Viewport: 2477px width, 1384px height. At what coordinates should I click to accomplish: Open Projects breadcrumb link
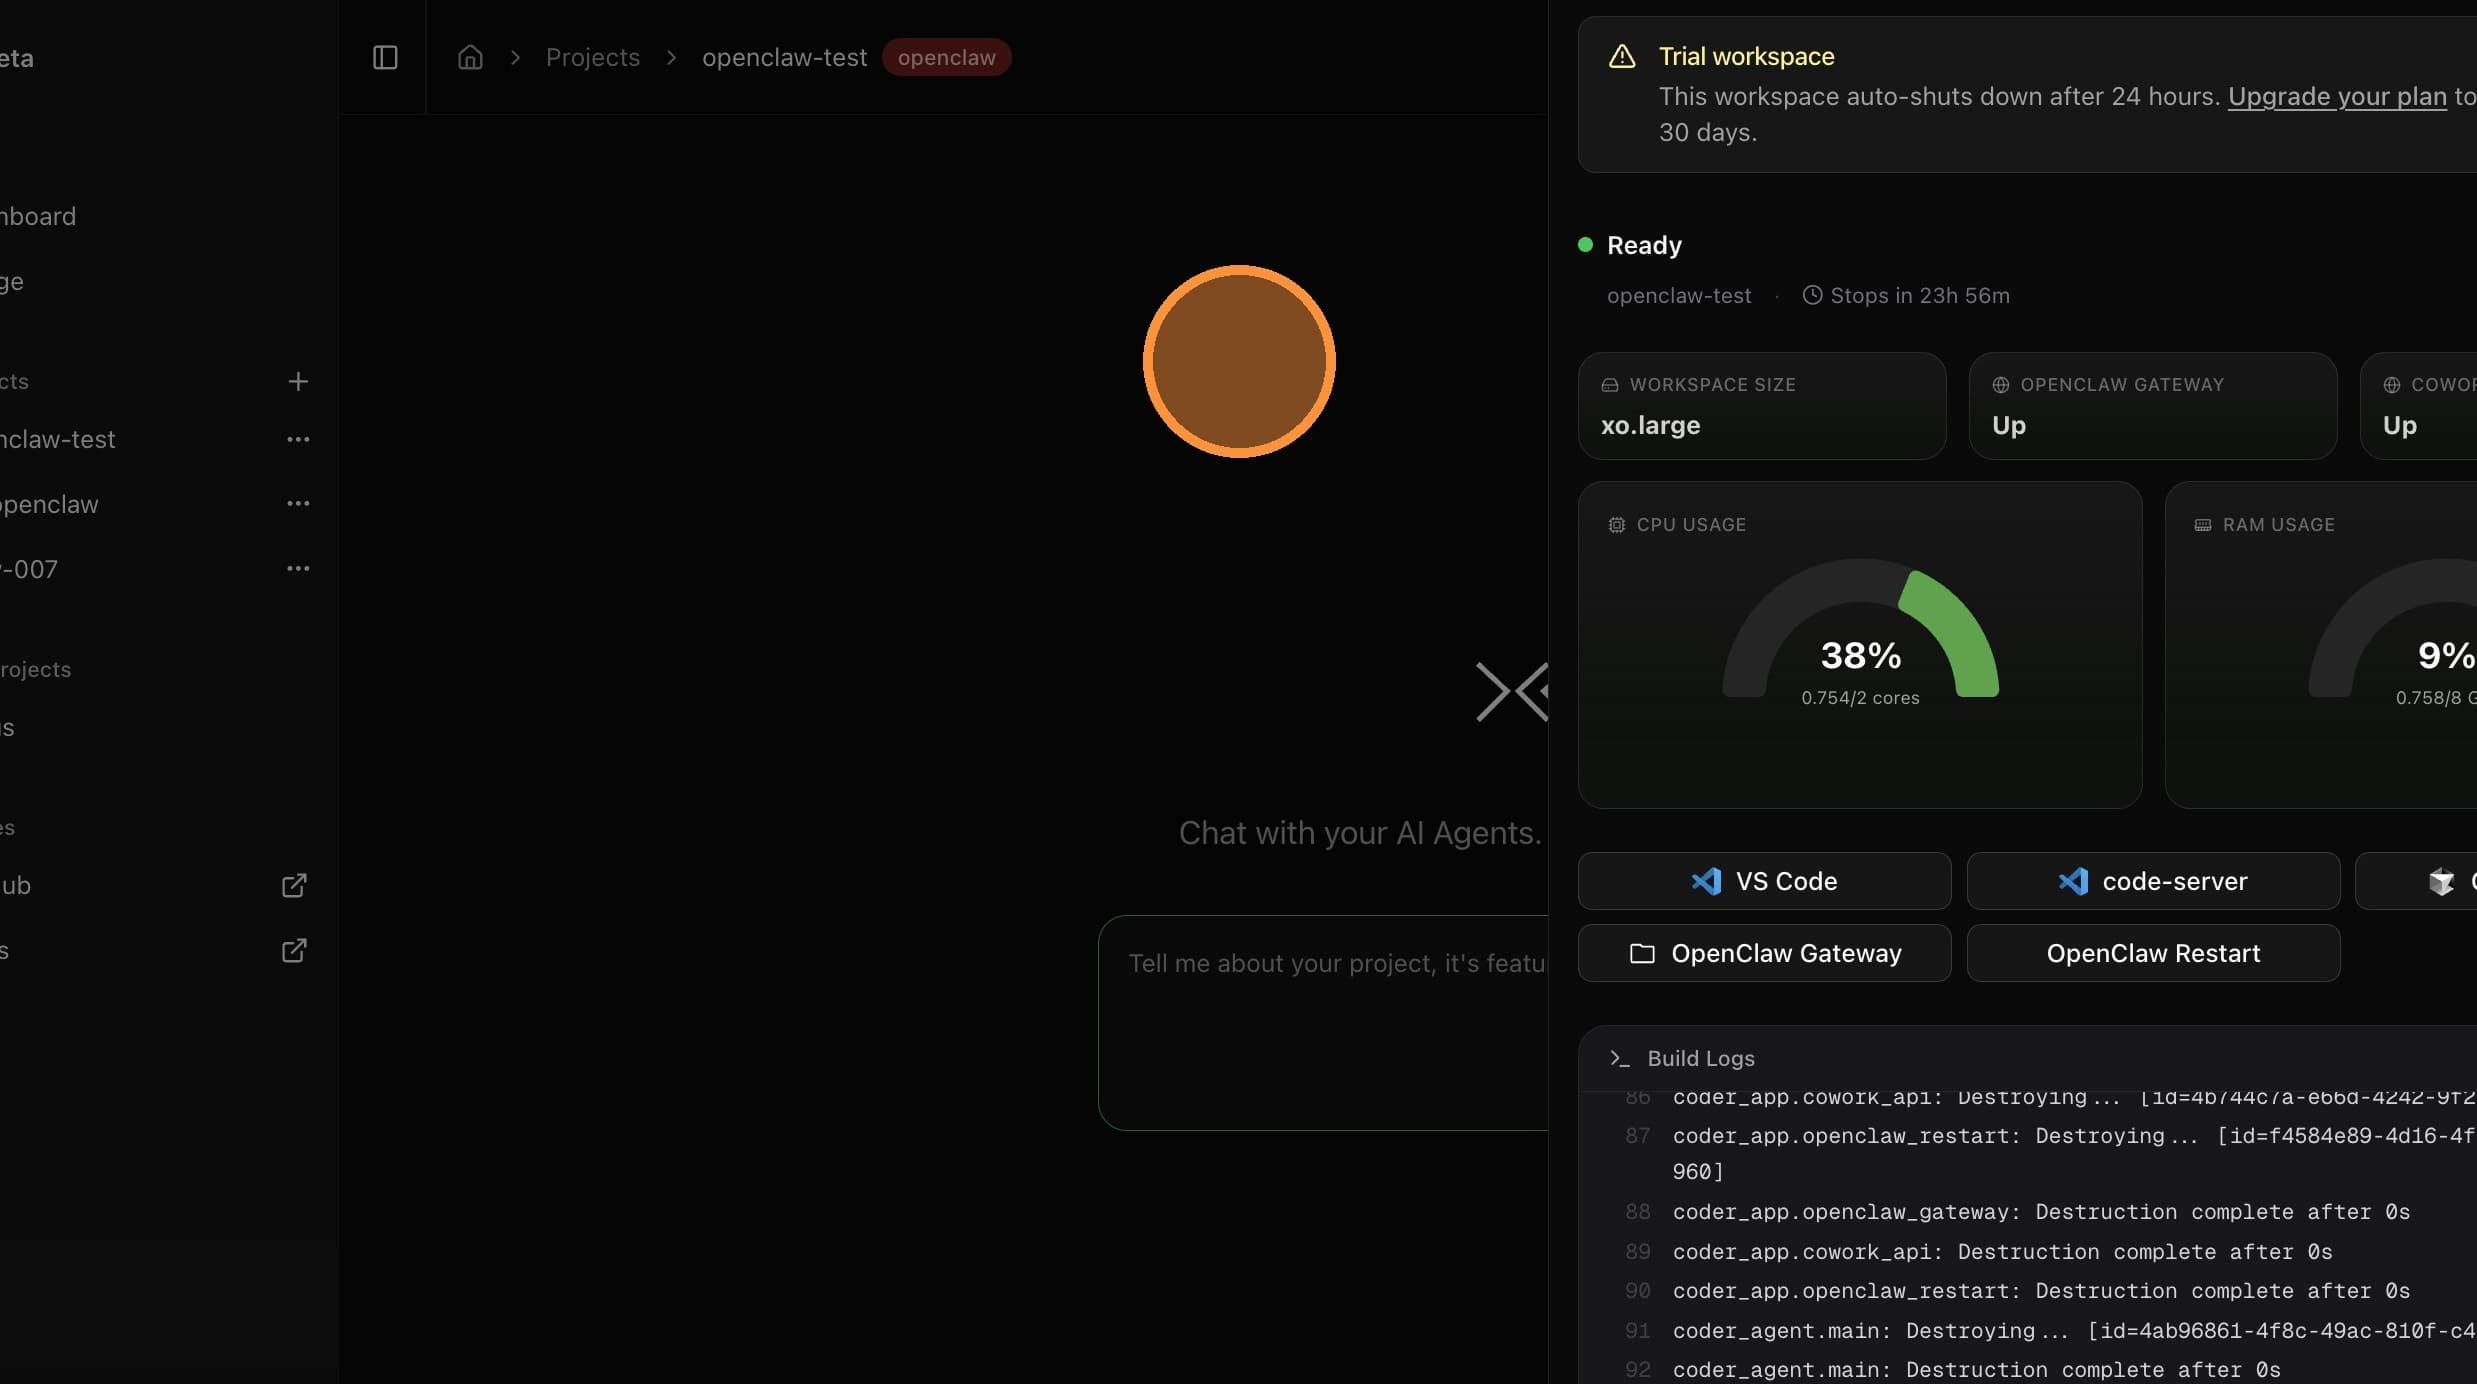tap(593, 57)
